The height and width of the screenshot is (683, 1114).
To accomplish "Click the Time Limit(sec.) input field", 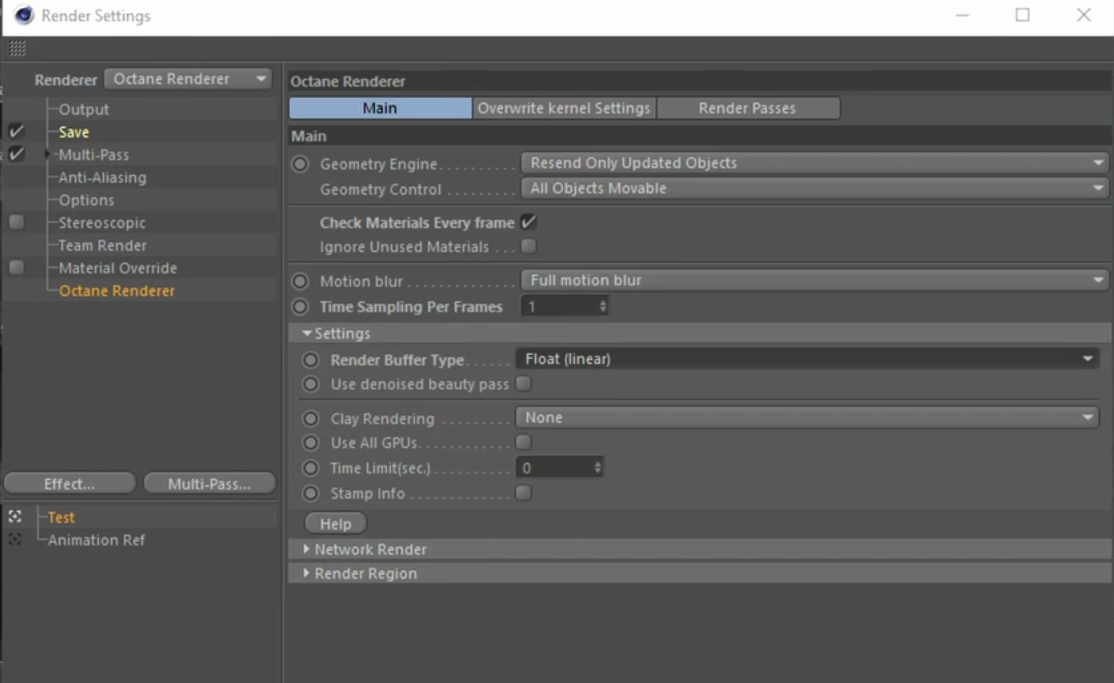I will pyautogui.click(x=554, y=468).
